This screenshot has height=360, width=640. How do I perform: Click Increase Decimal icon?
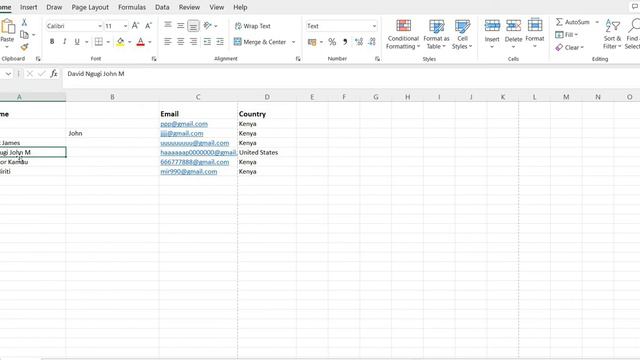click(x=359, y=42)
